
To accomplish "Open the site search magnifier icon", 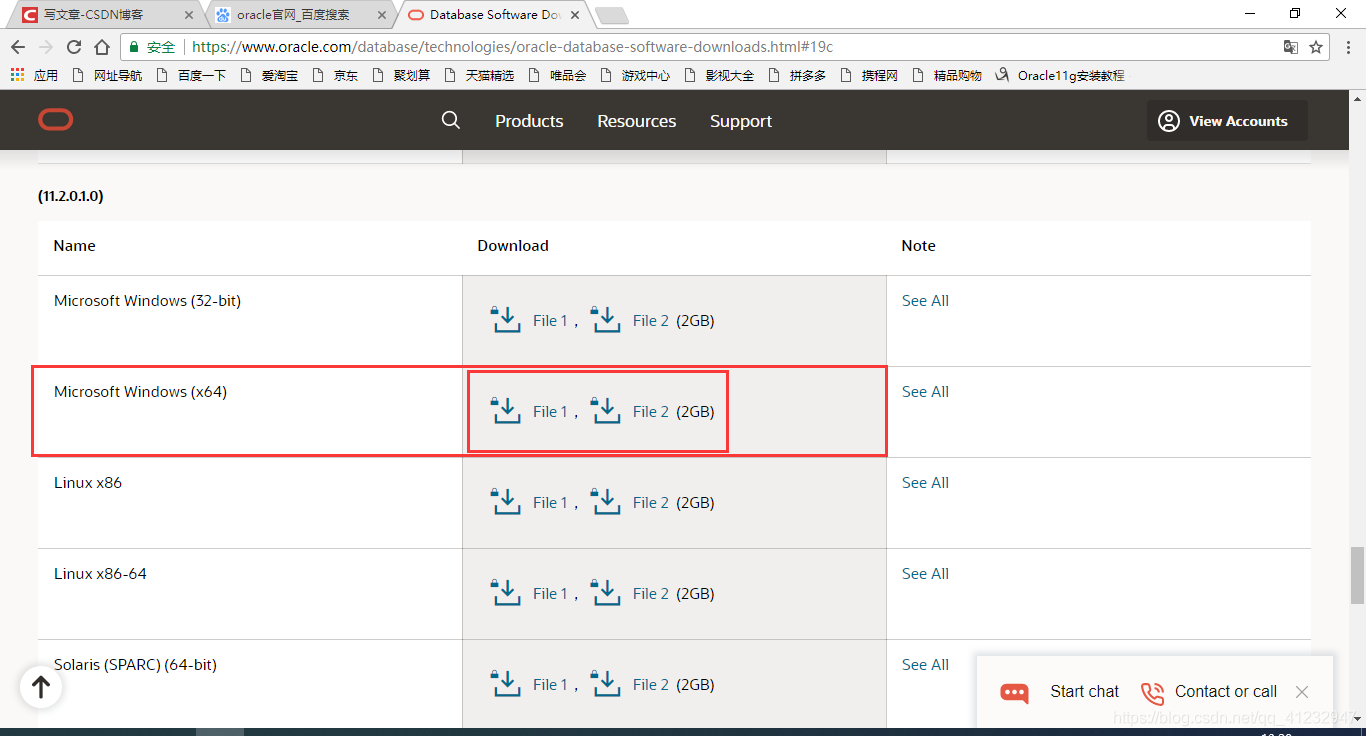I will click(450, 120).
